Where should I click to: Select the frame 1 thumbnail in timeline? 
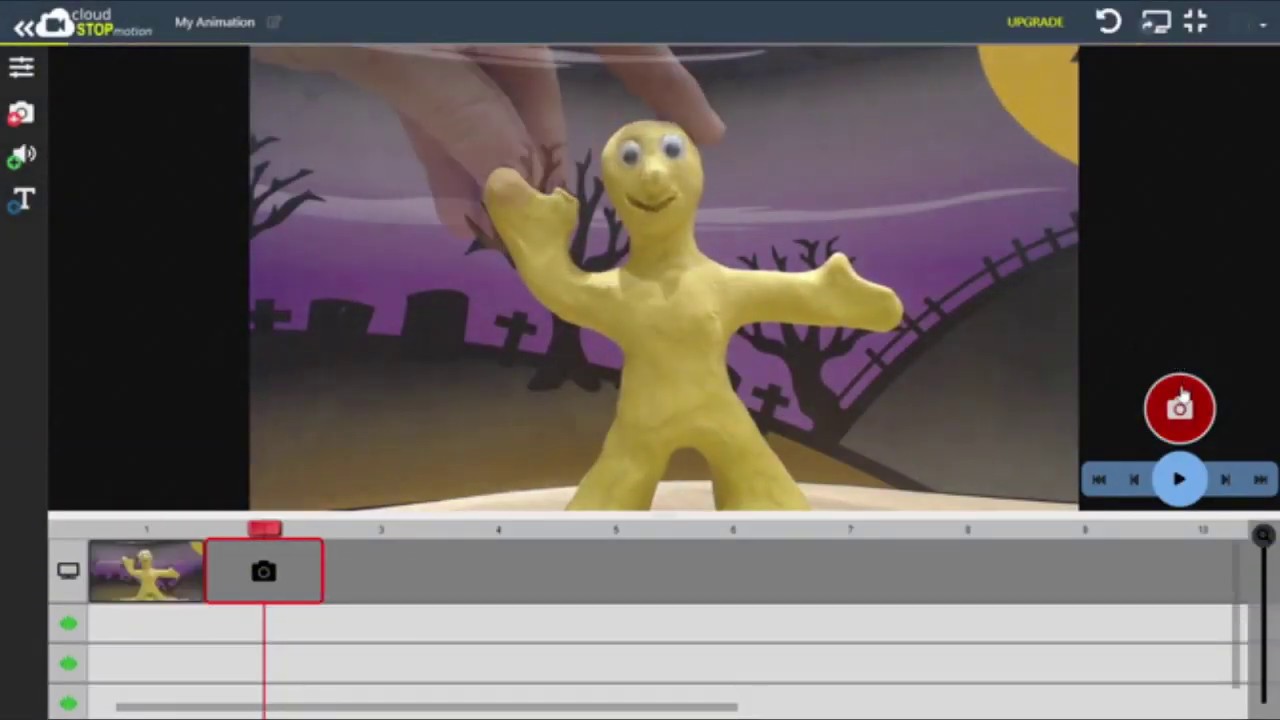(146, 571)
